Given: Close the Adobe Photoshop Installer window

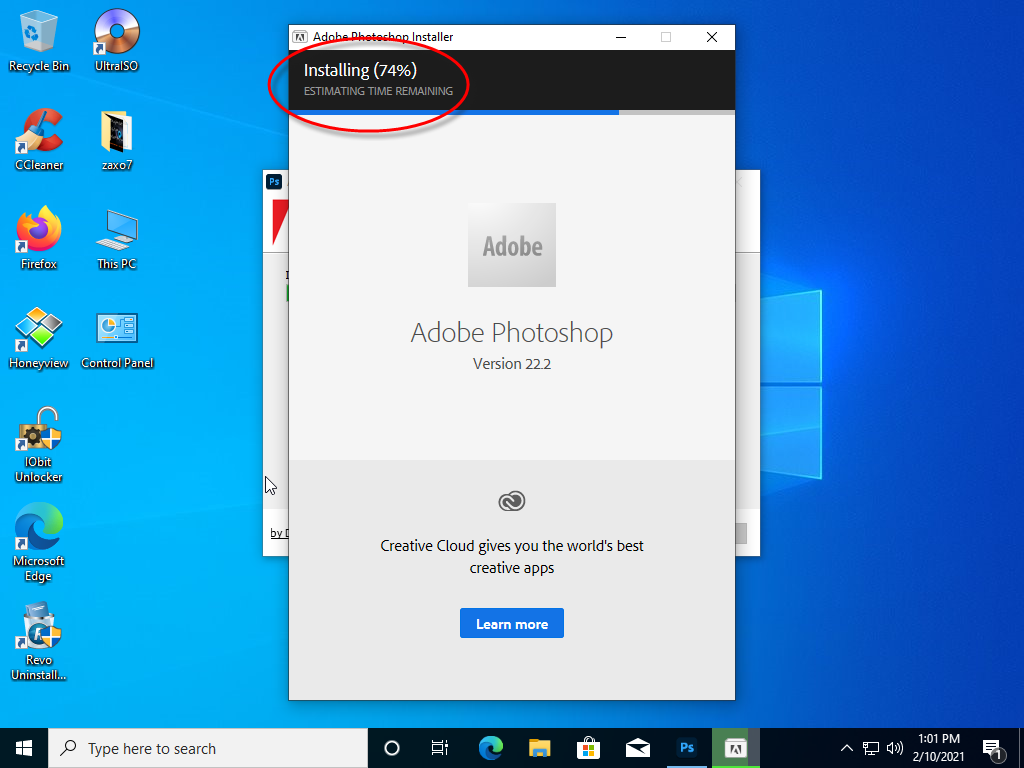Looking at the screenshot, I should [x=712, y=37].
